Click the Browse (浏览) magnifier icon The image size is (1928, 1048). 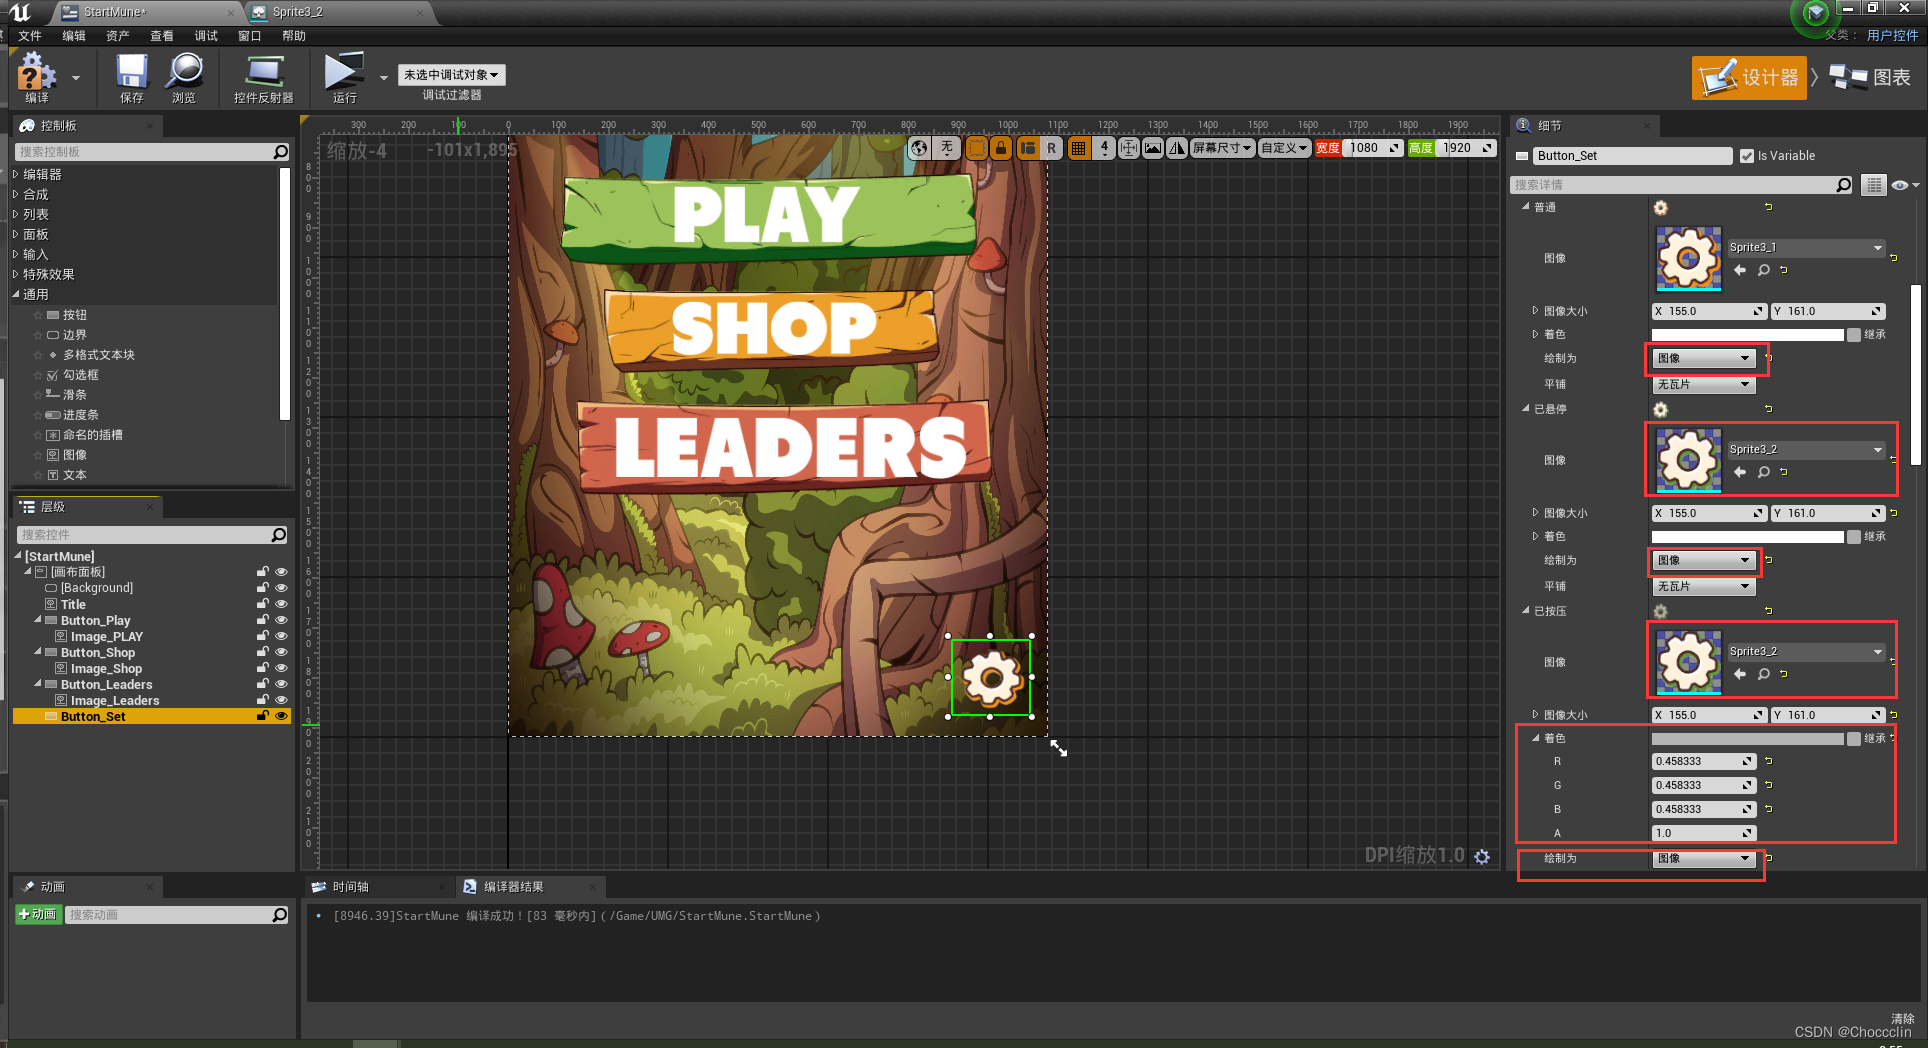point(184,77)
